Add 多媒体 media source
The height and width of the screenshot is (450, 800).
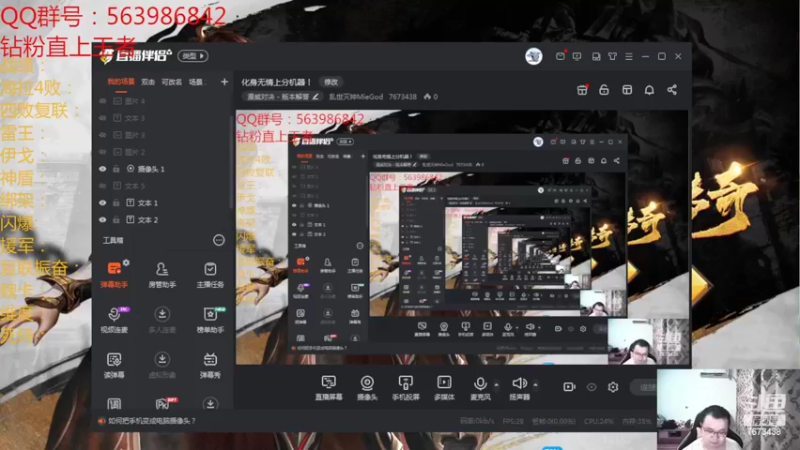click(444, 388)
